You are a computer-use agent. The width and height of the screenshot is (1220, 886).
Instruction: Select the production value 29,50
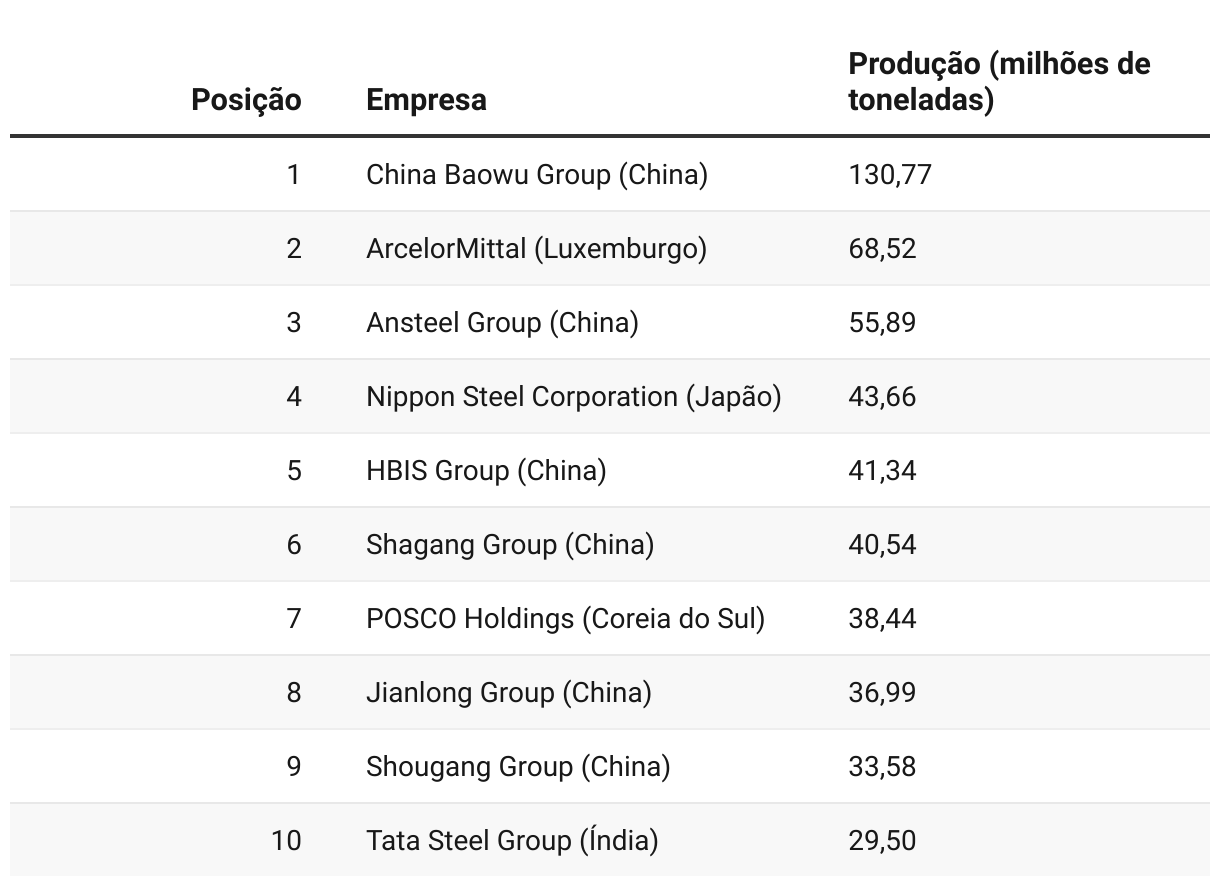[882, 841]
